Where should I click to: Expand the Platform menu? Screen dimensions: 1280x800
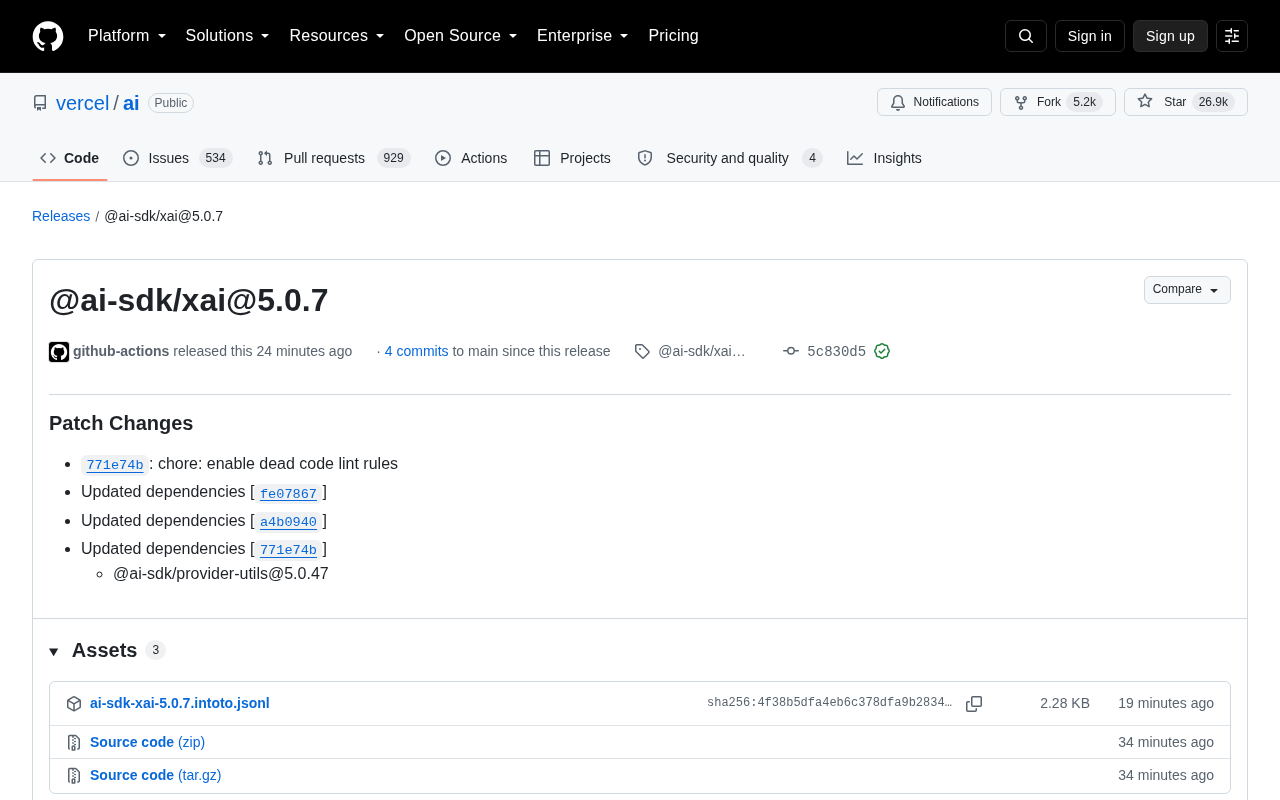pyautogui.click(x=127, y=36)
